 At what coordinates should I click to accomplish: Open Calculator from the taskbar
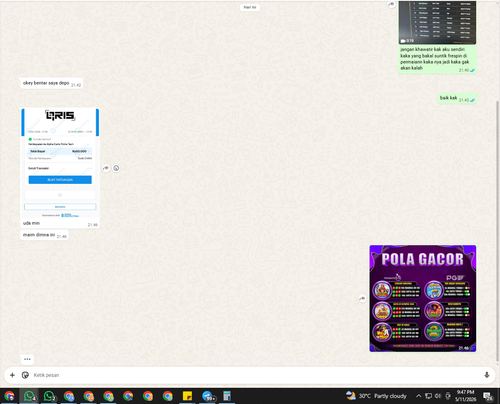coord(227,396)
